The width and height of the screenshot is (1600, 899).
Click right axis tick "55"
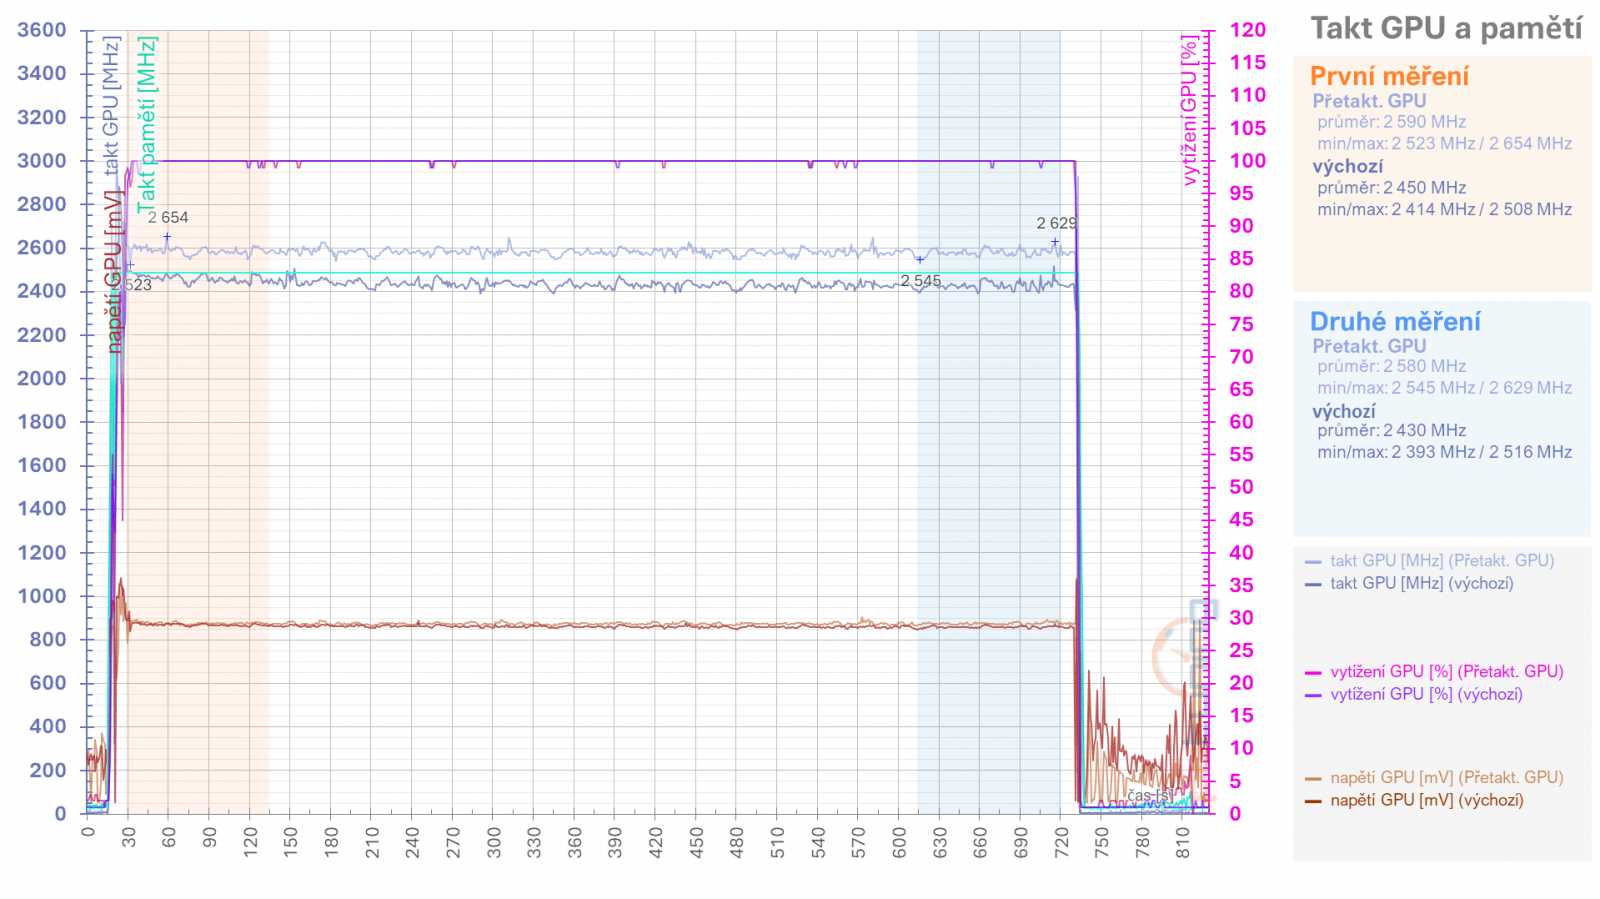point(1241,454)
